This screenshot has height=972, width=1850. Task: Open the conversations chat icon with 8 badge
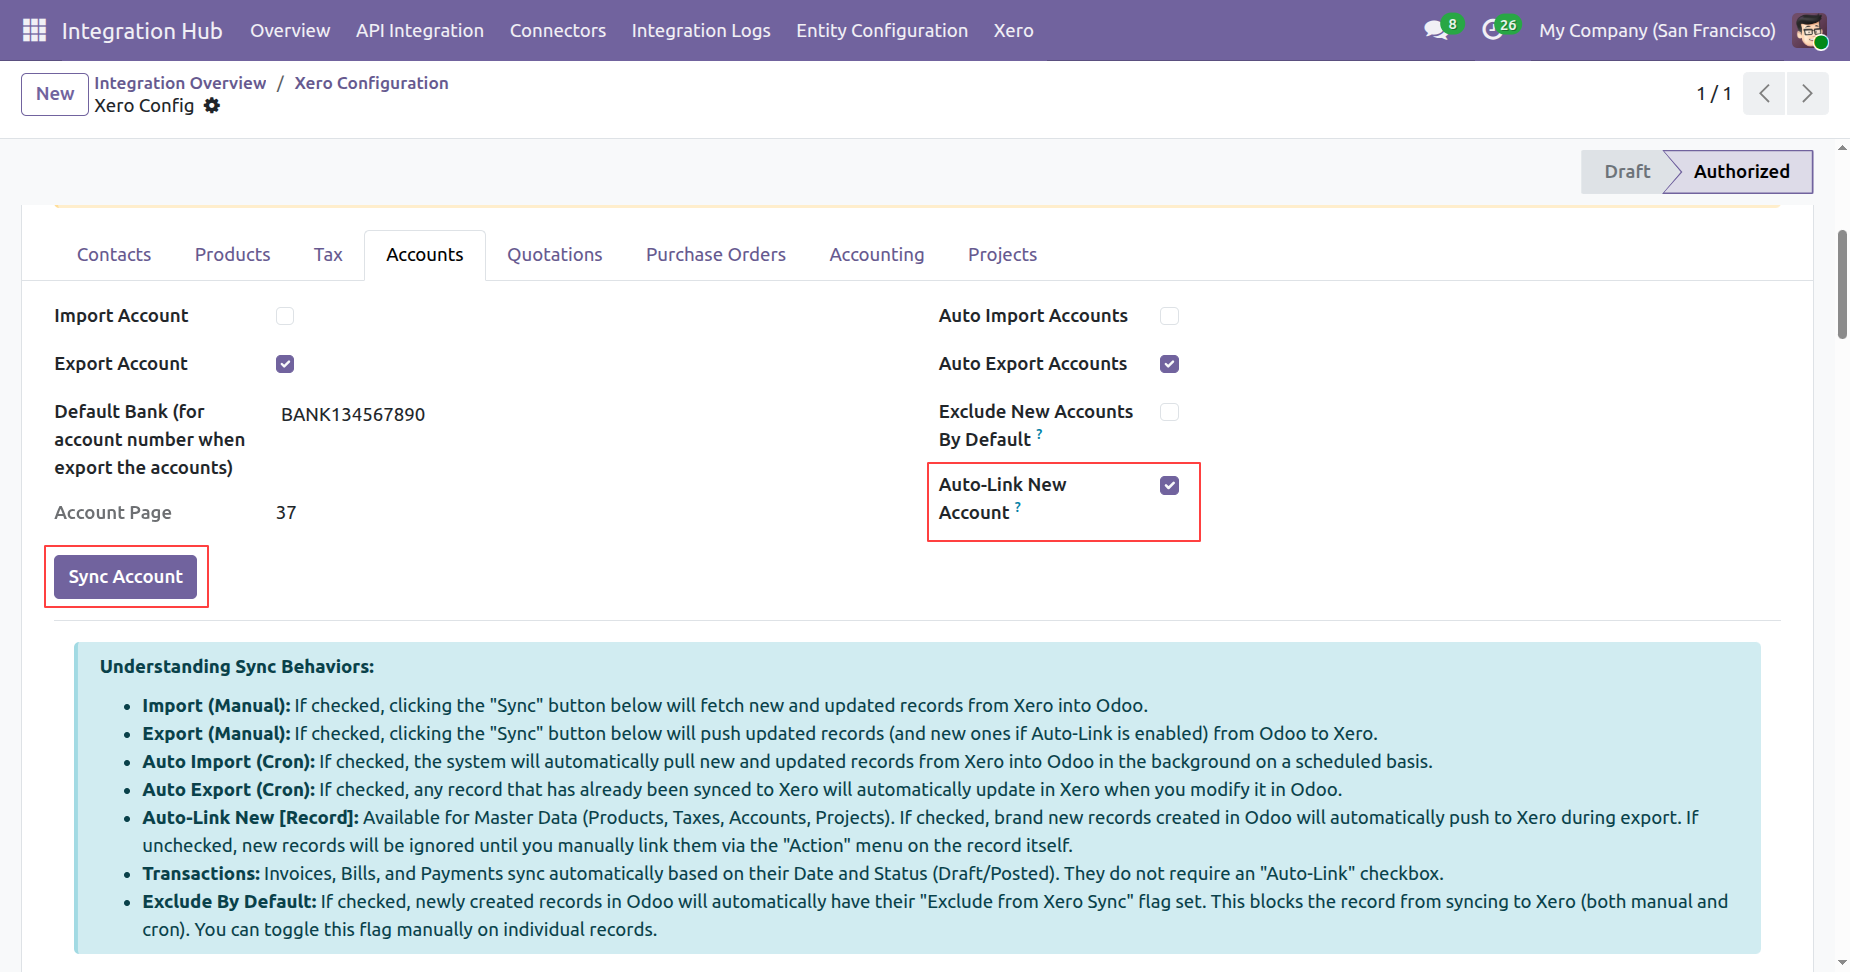click(x=1441, y=29)
